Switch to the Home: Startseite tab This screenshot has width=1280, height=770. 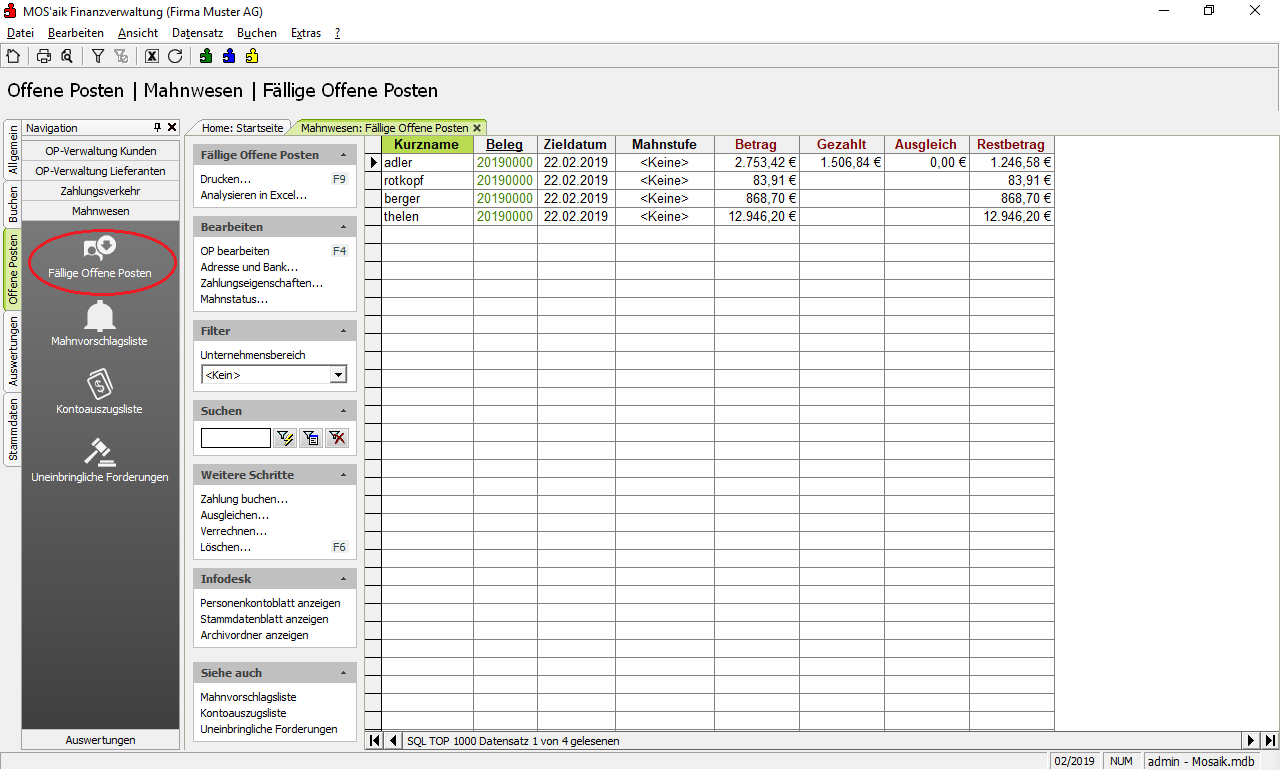click(x=242, y=128)
